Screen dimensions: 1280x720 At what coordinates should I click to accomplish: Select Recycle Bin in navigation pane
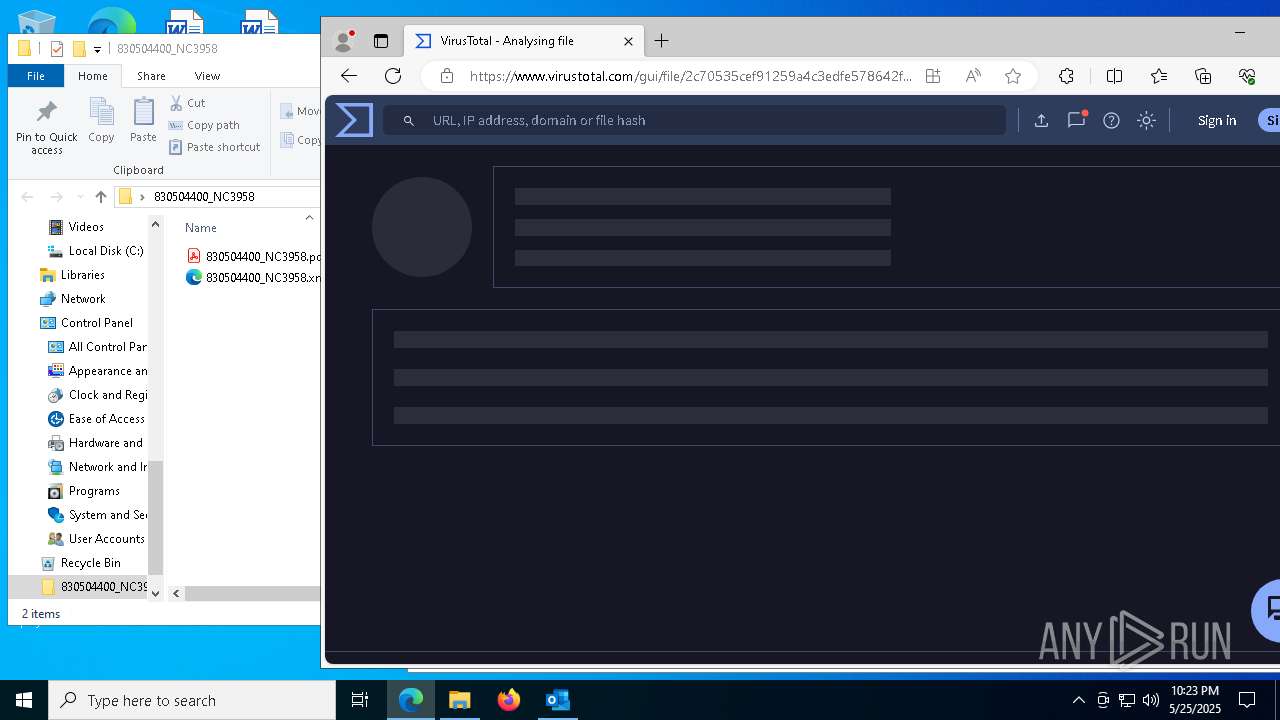(80, 563)
